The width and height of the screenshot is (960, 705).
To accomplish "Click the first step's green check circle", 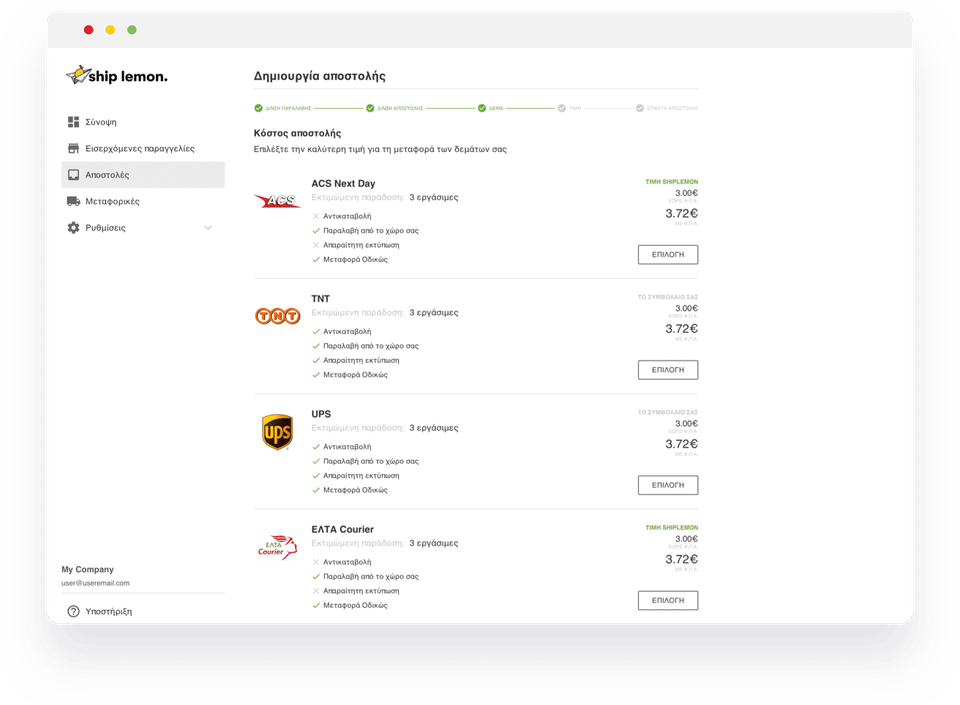I will click(258, 108).
